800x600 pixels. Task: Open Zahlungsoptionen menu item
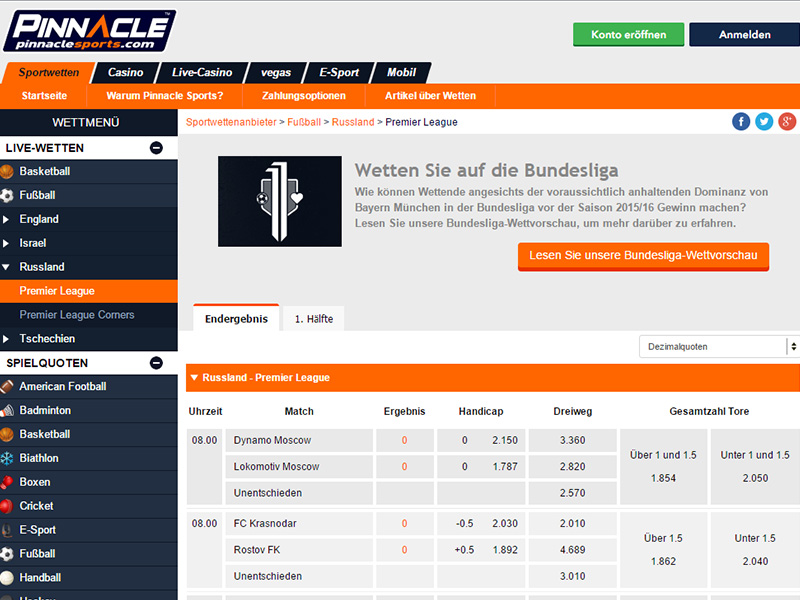304,96
